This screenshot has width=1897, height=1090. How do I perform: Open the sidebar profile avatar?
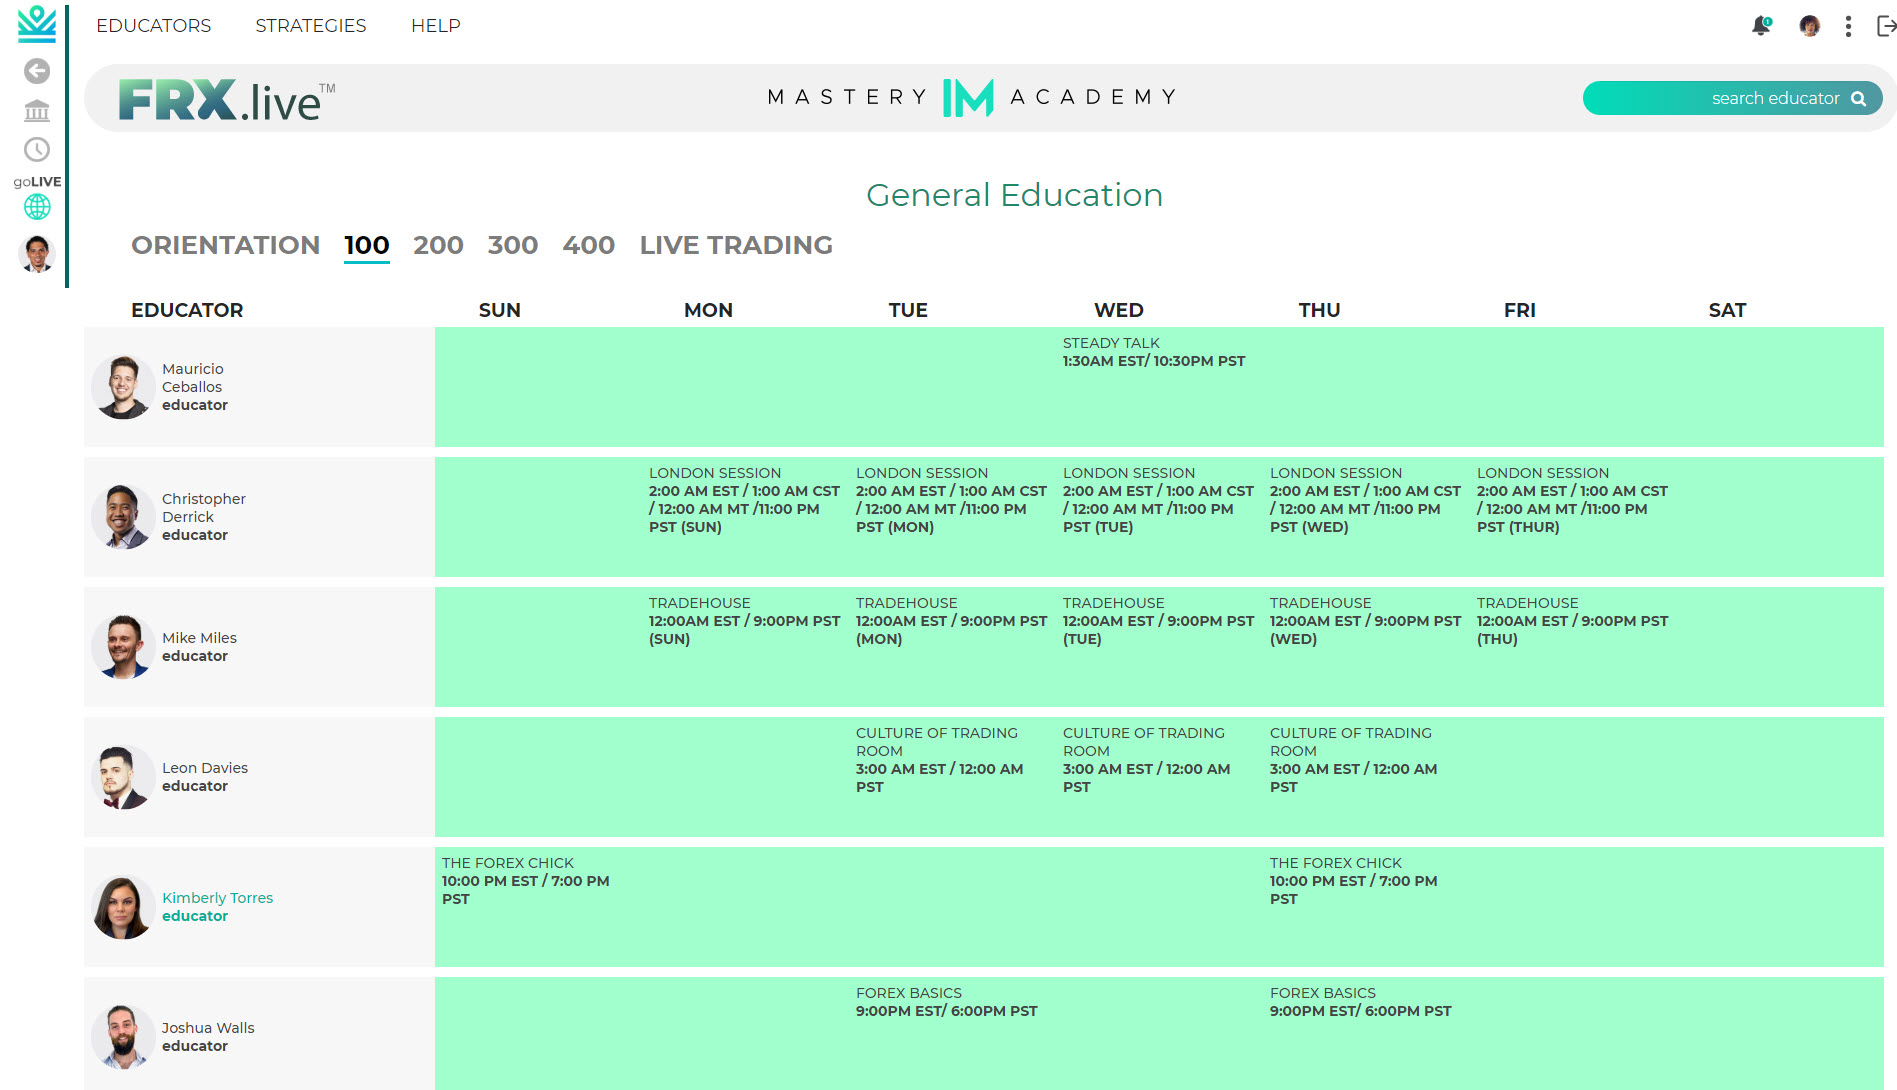click(37, 254)
